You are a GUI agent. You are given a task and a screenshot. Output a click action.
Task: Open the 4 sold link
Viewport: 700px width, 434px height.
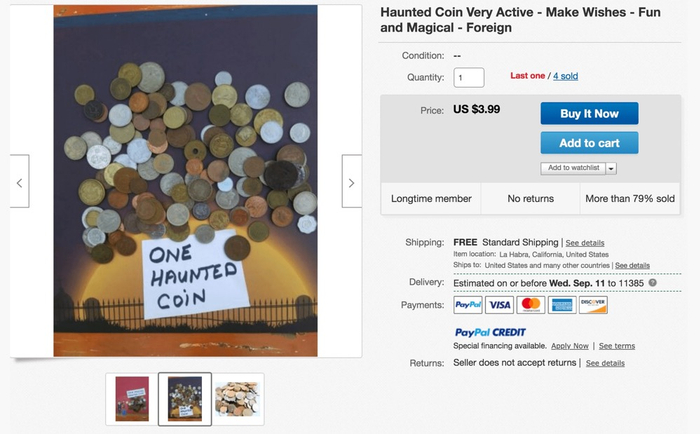pyautogui.click(x=565, y=76)
